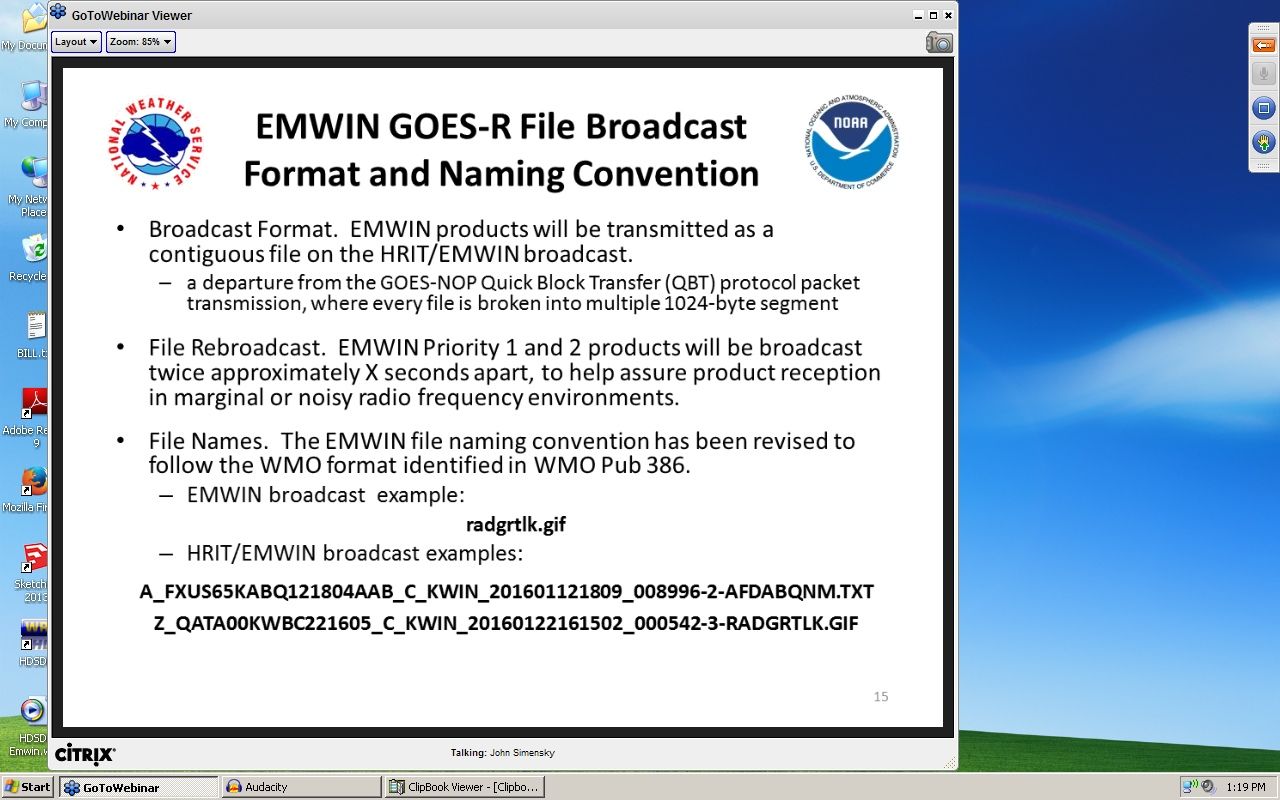Click the volume speaker tray icon
1280x800 pixels.
pos(1207,787)
